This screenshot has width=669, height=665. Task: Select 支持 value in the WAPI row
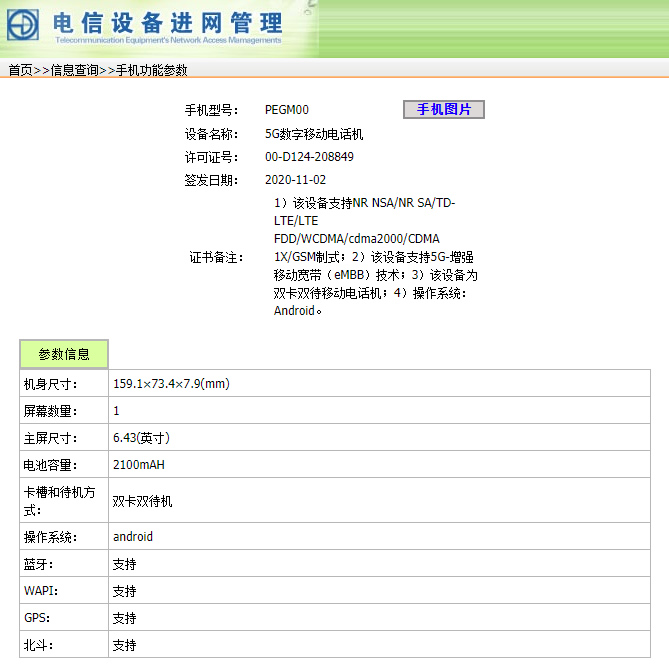(124, 591)
